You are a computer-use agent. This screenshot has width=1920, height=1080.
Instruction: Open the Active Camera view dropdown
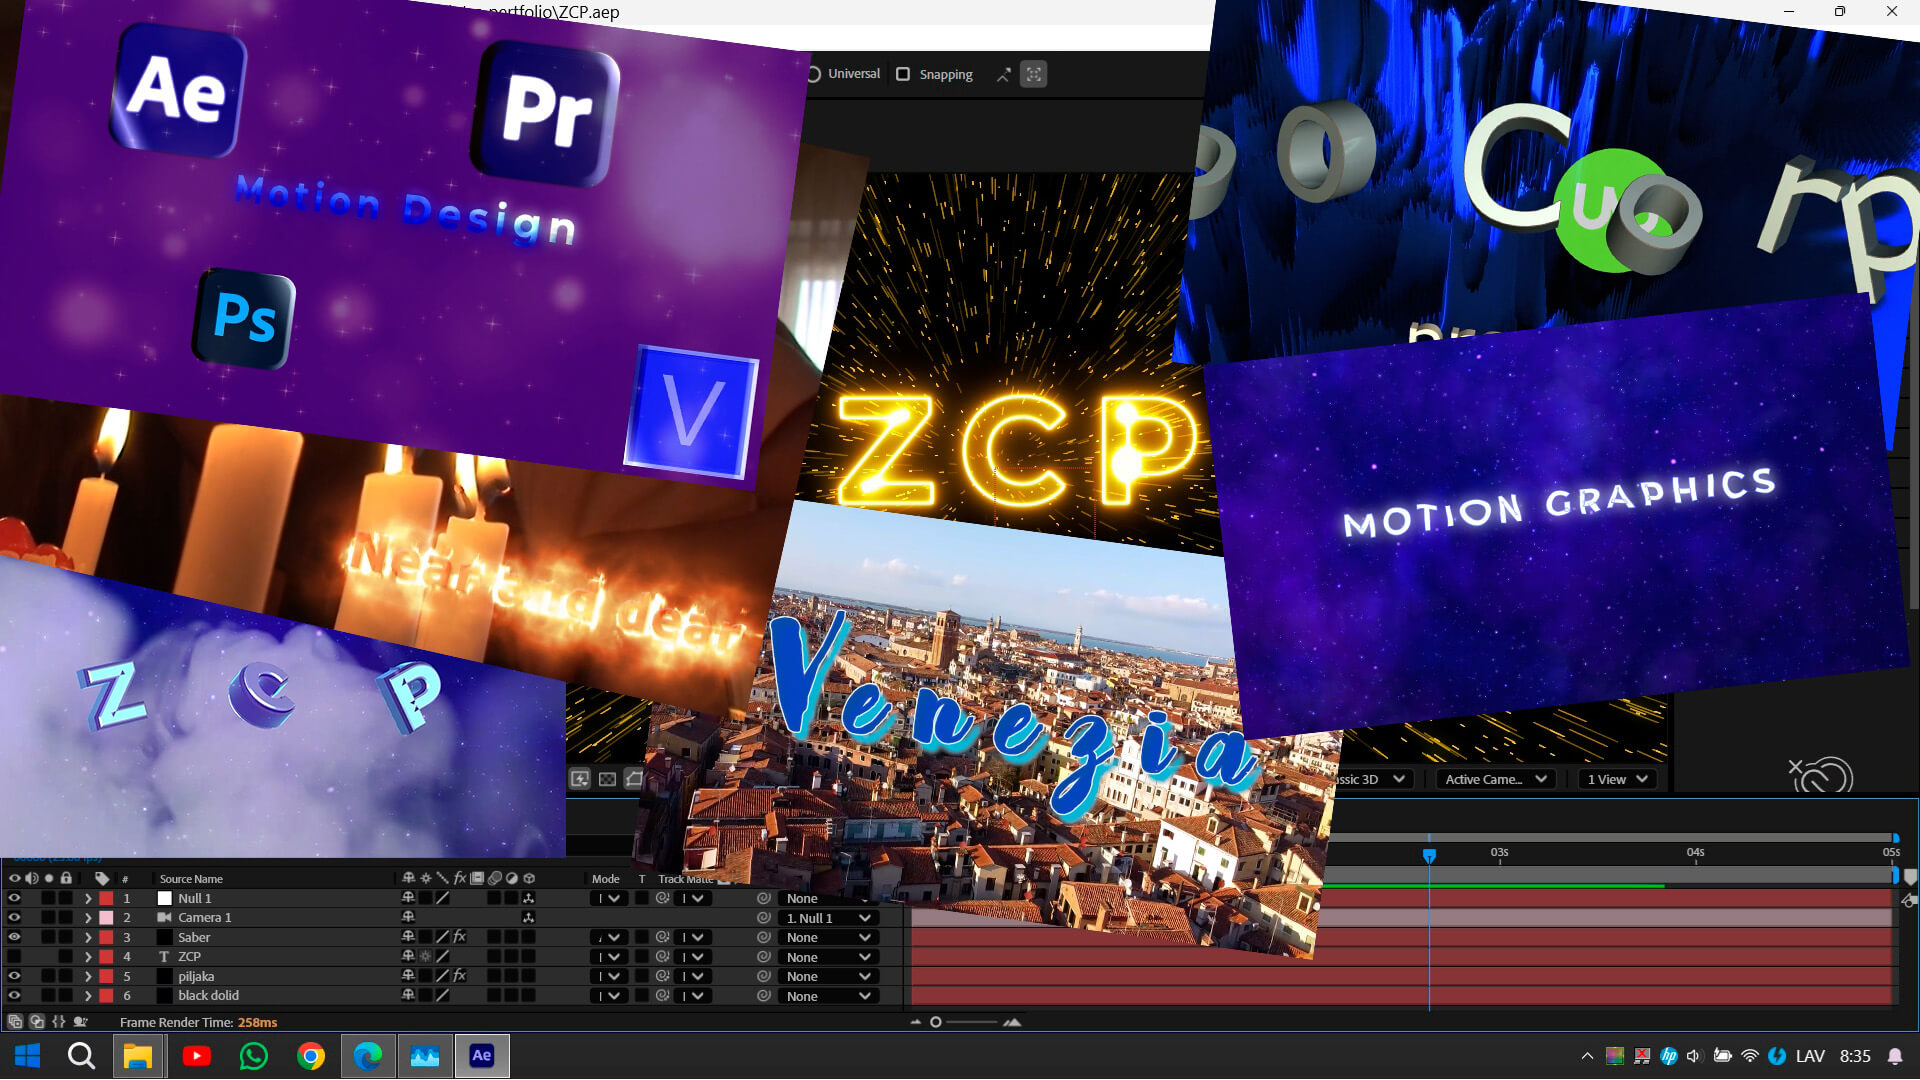point(1495,779)
